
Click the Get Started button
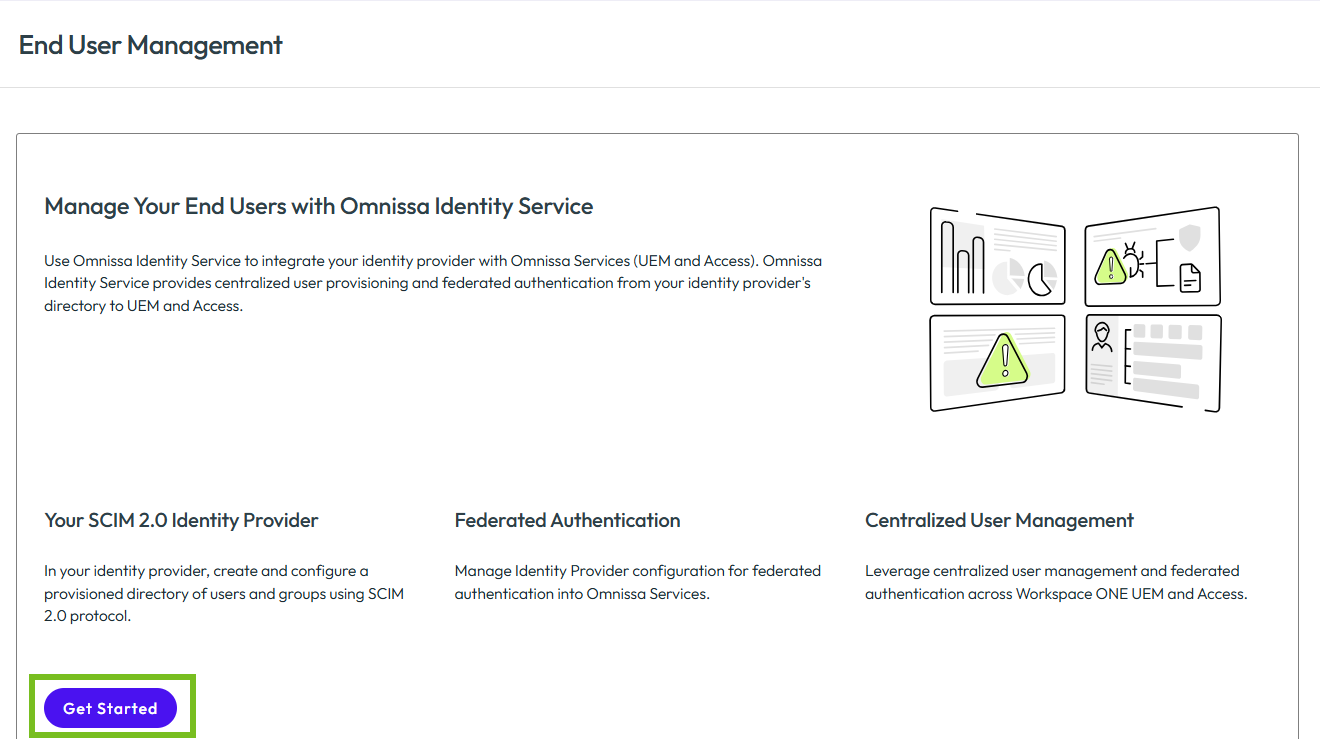click(110, 708)
